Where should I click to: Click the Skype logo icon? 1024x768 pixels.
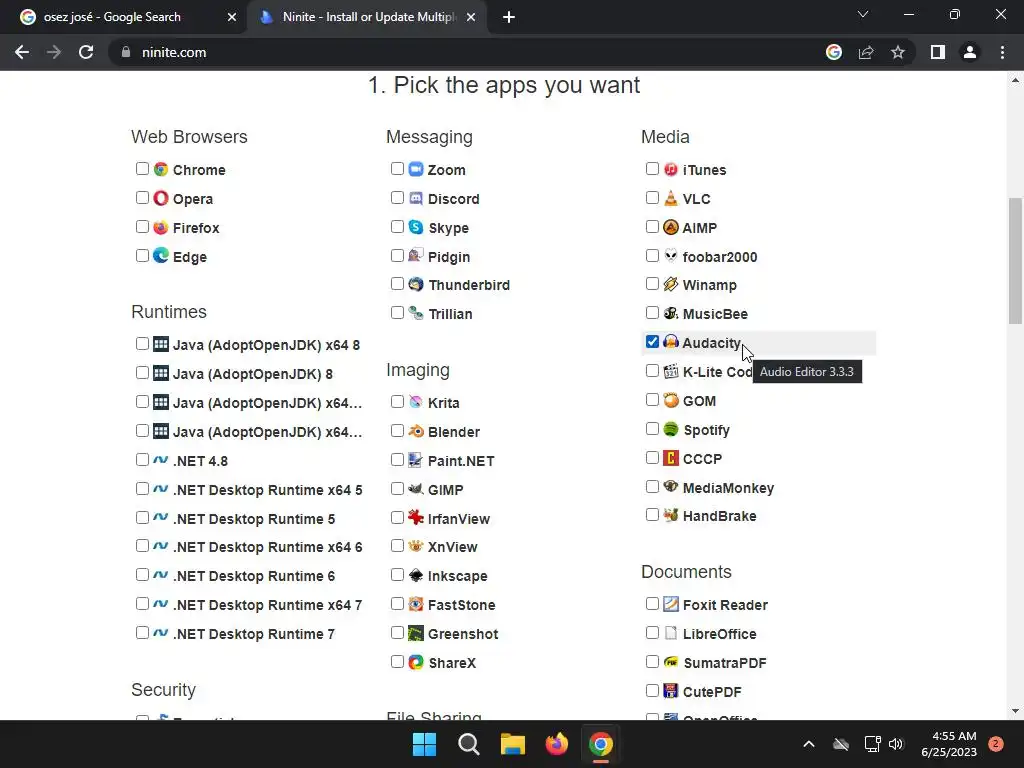(416, 227)
